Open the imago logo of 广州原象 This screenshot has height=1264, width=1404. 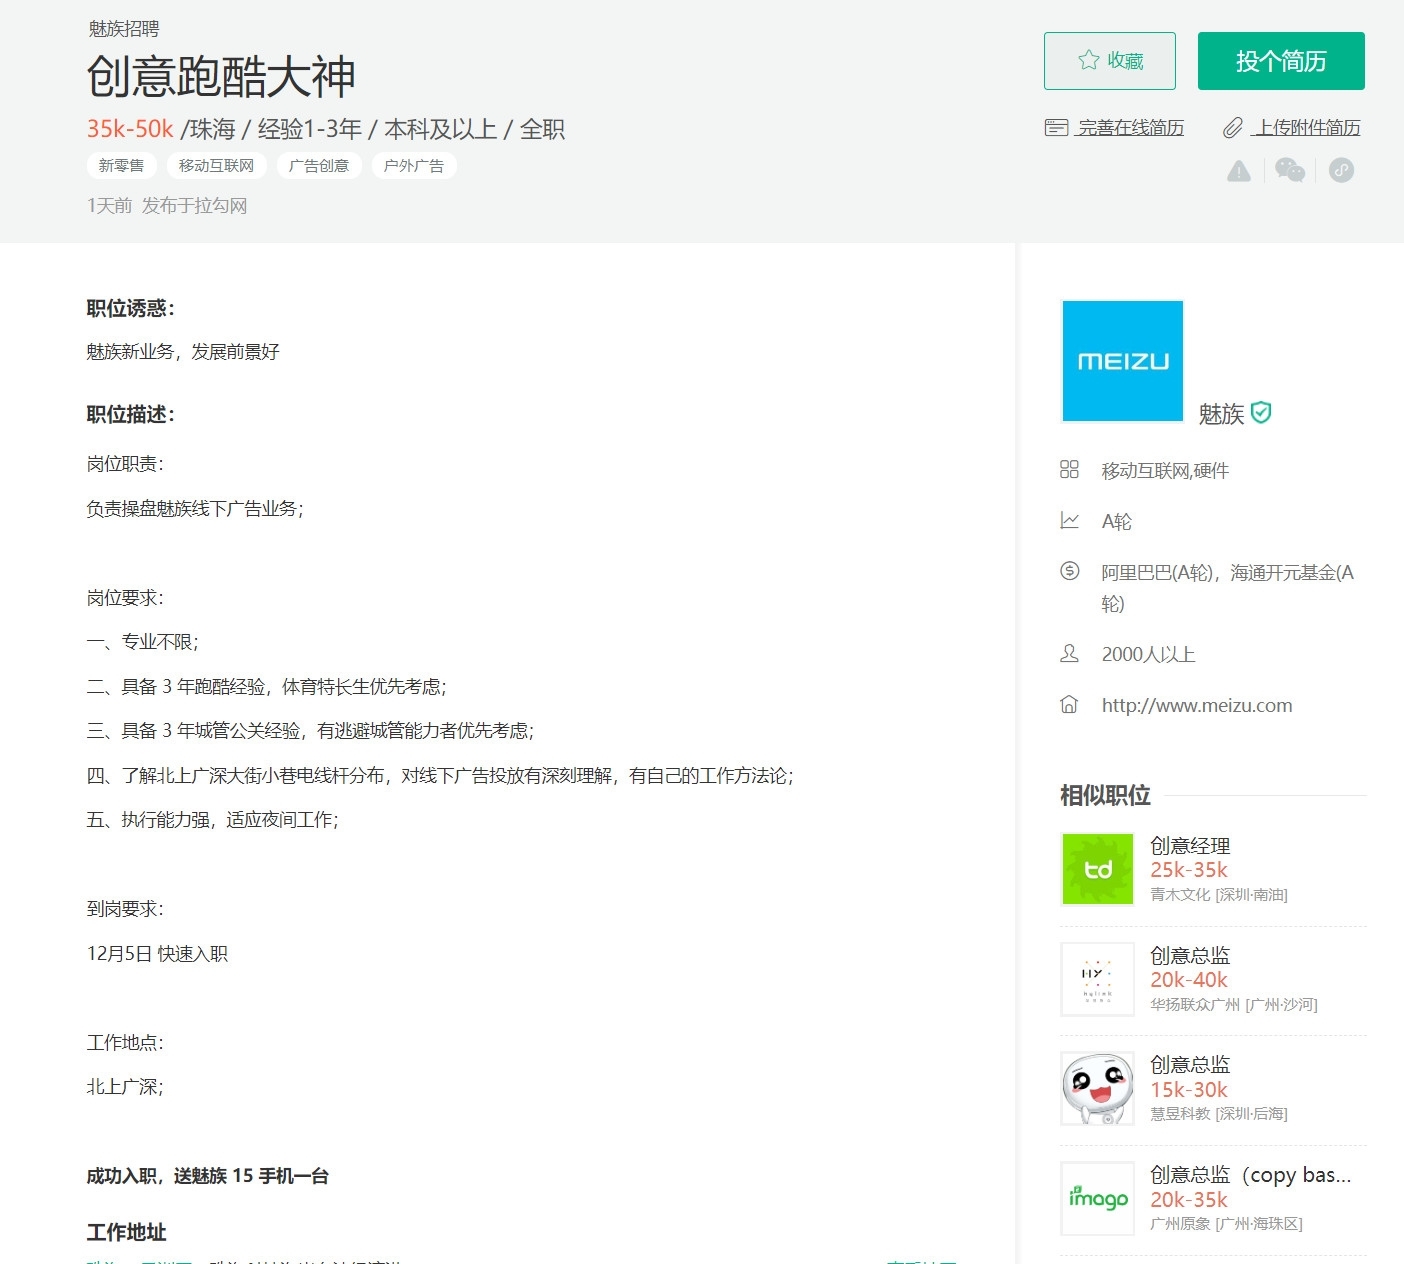[x=1098, y=1198]
